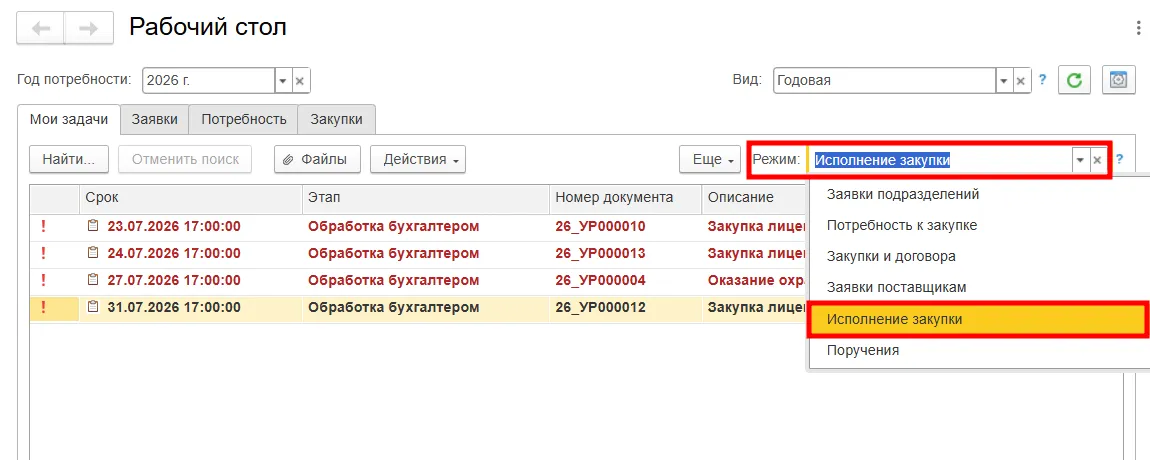Click document number 26_УР000012
This screenshot has height=460, width=1150.
(600, 307)
